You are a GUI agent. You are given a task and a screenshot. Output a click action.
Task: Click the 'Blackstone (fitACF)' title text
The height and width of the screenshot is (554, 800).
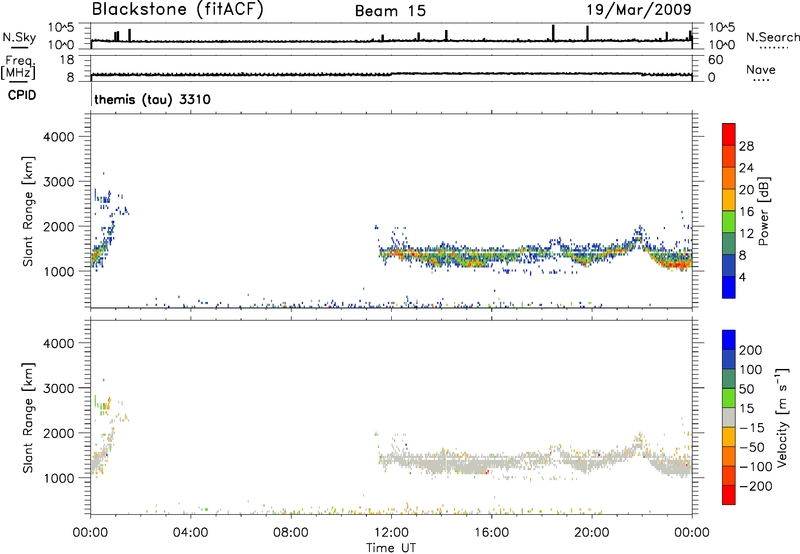178,10
